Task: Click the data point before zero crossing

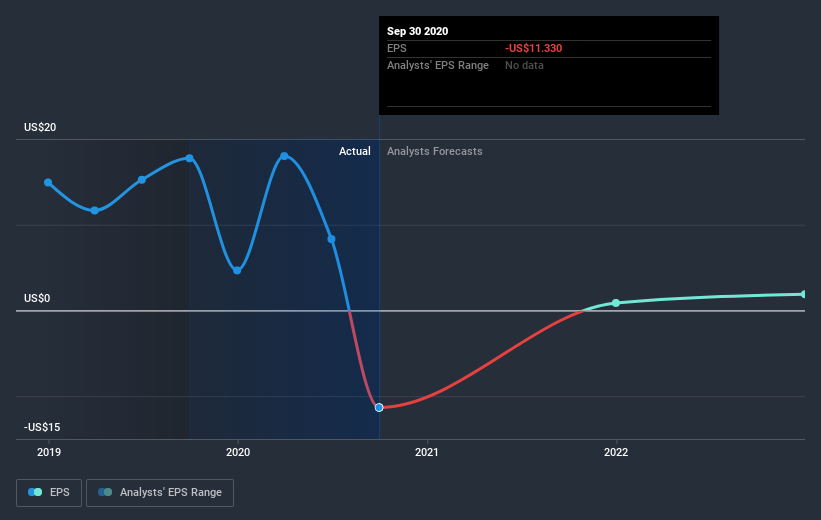Action: click(331, 239)
